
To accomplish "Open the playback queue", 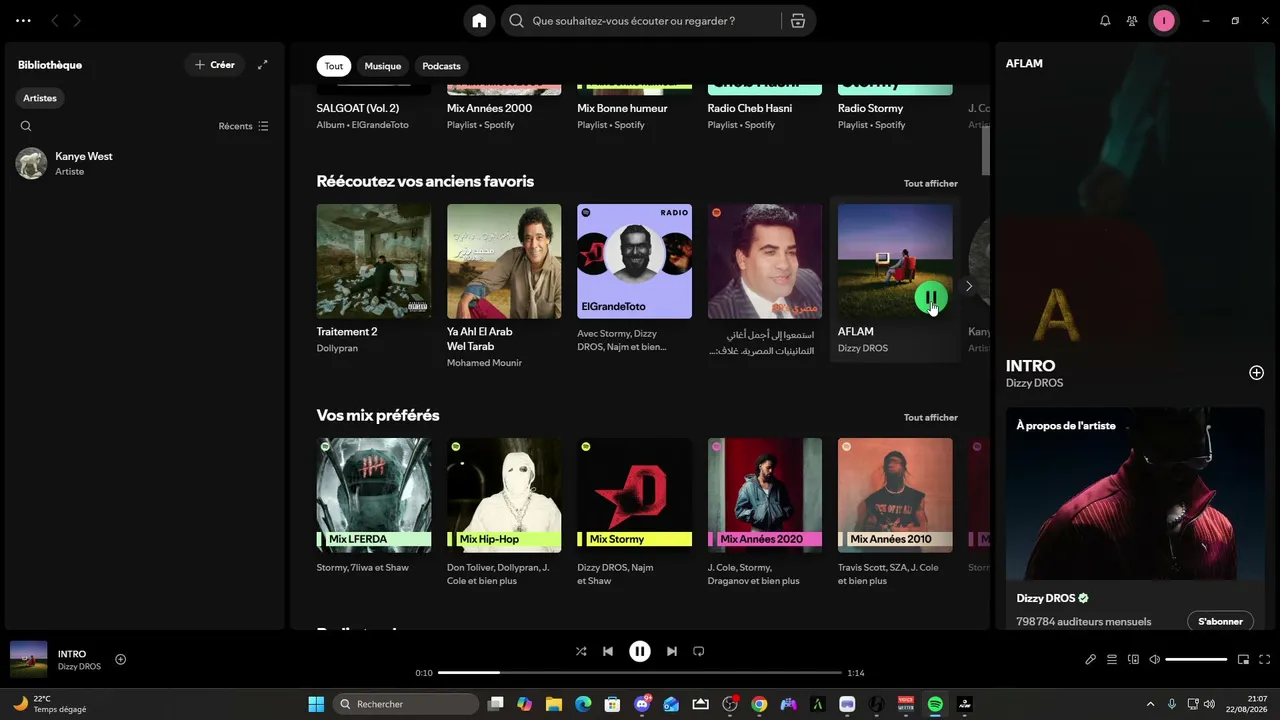I will tap(1112, 660).
